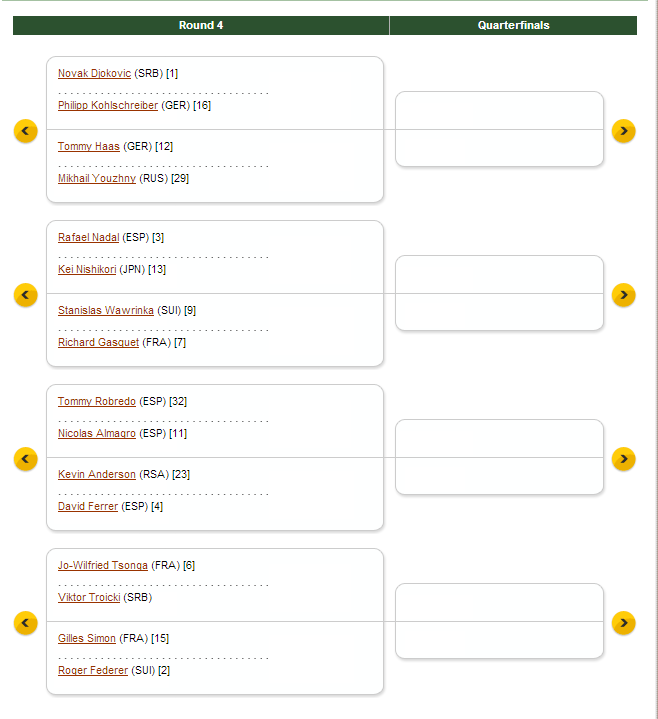658x719 pixels.
Task: Click the right arrow beside the third quarterfinal box
Action: (x=623, y=459)
